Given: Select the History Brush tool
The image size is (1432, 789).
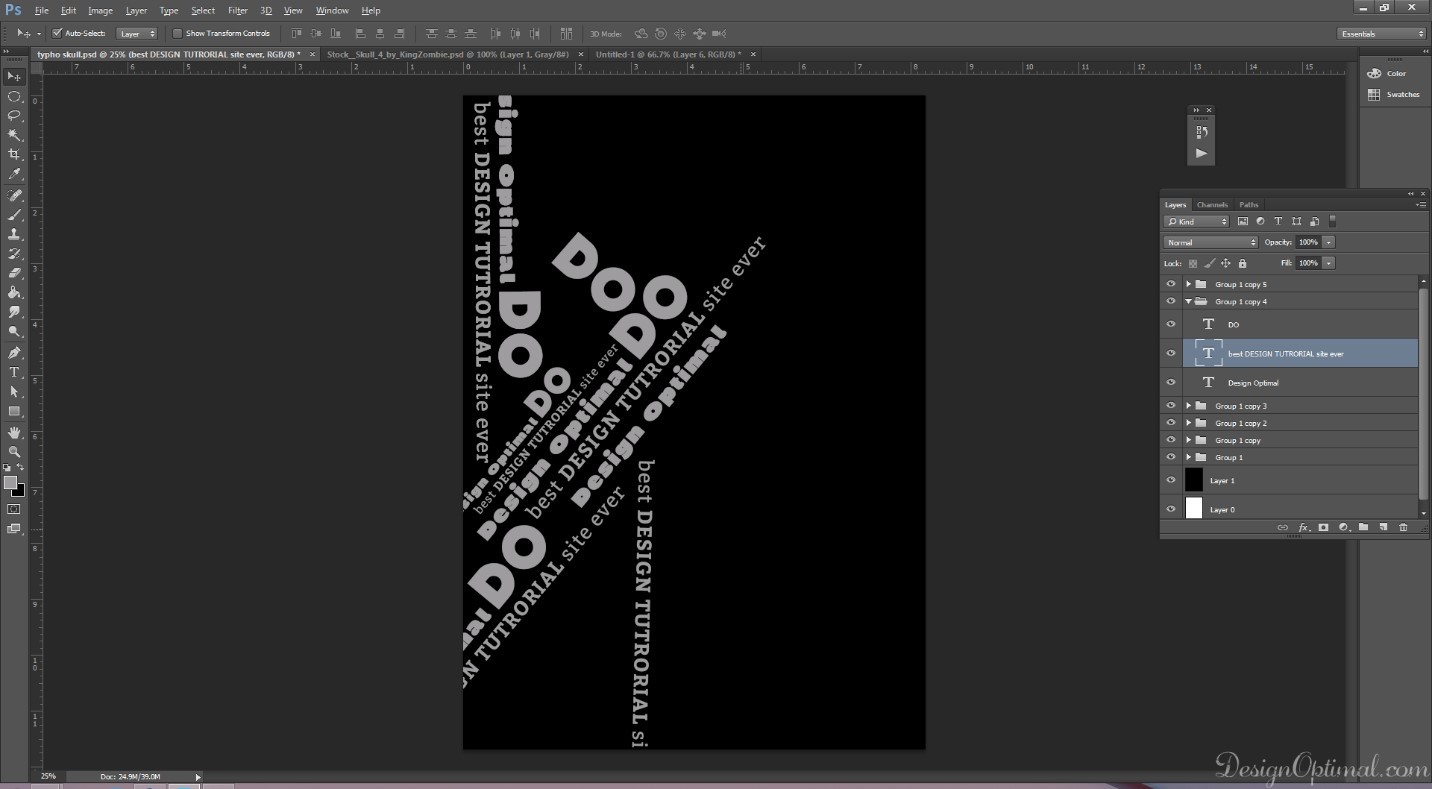Looking at the screenshot, I should tap(14, 254).
